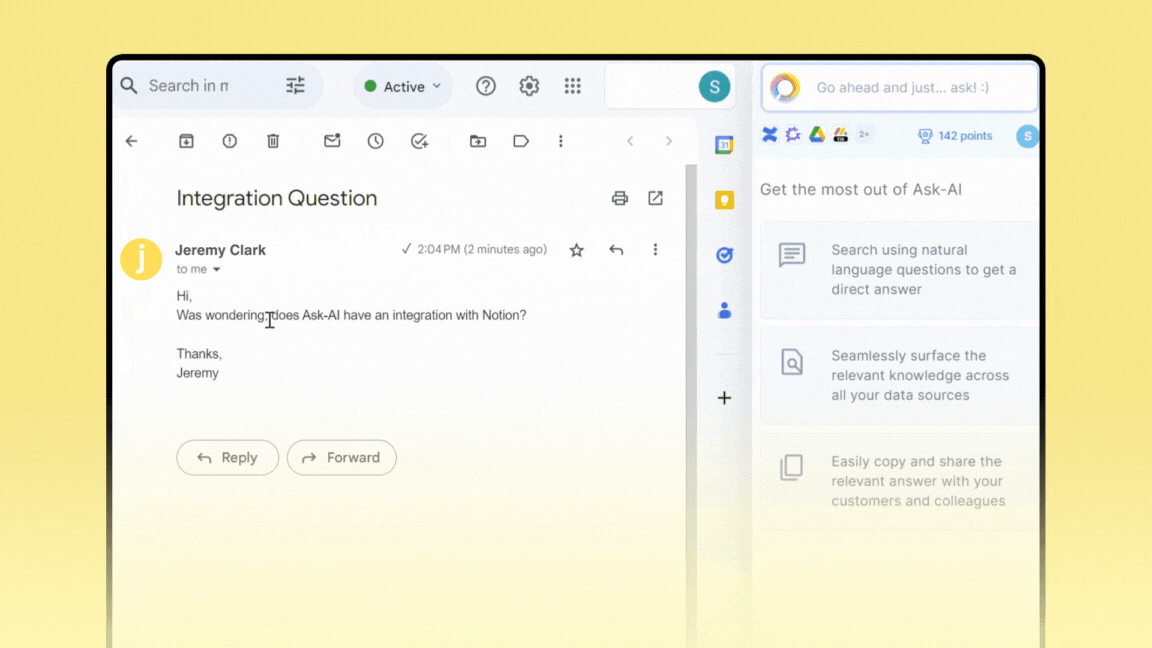
Task: Go to the newer email
Action: (630, 141)
